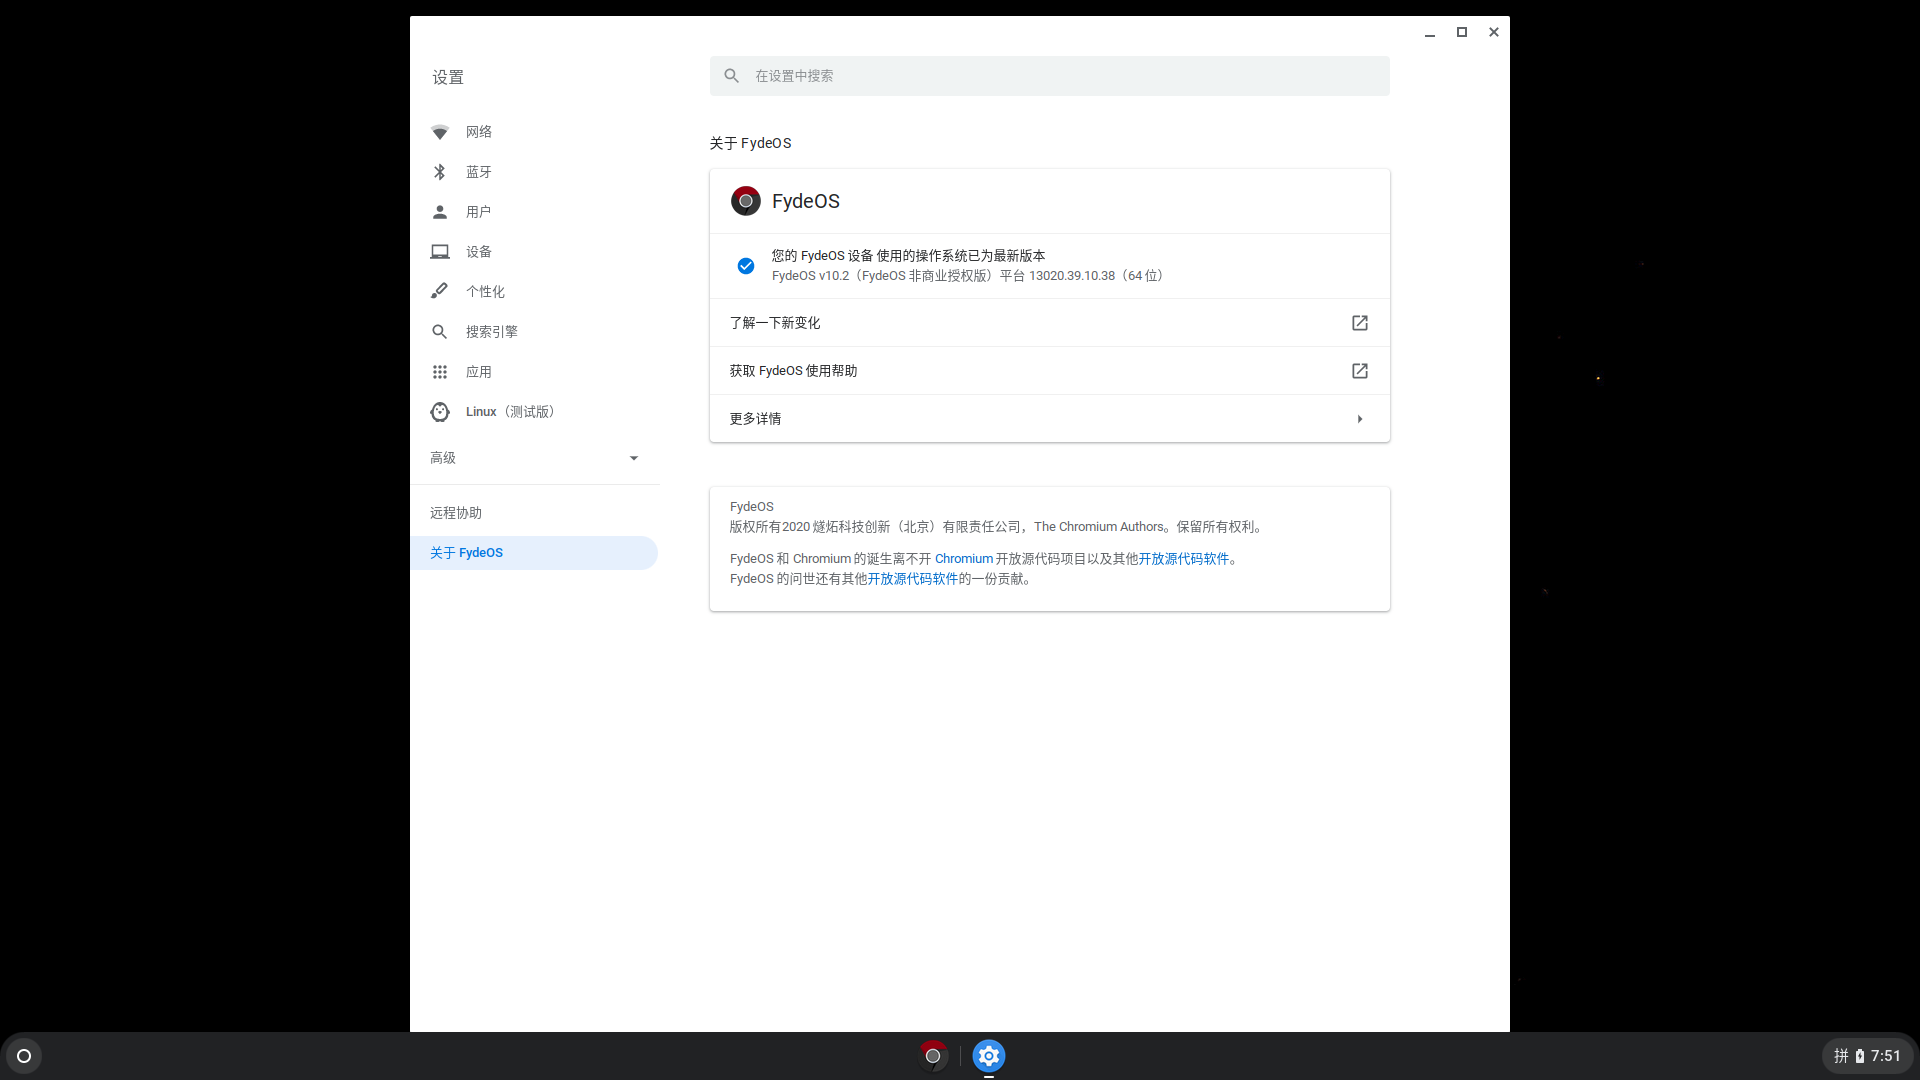Screen dimensions: 1920x1080
Task: Click external-link icon for 获取 FydeOS 使用帮助
Action: (1359, 371)
